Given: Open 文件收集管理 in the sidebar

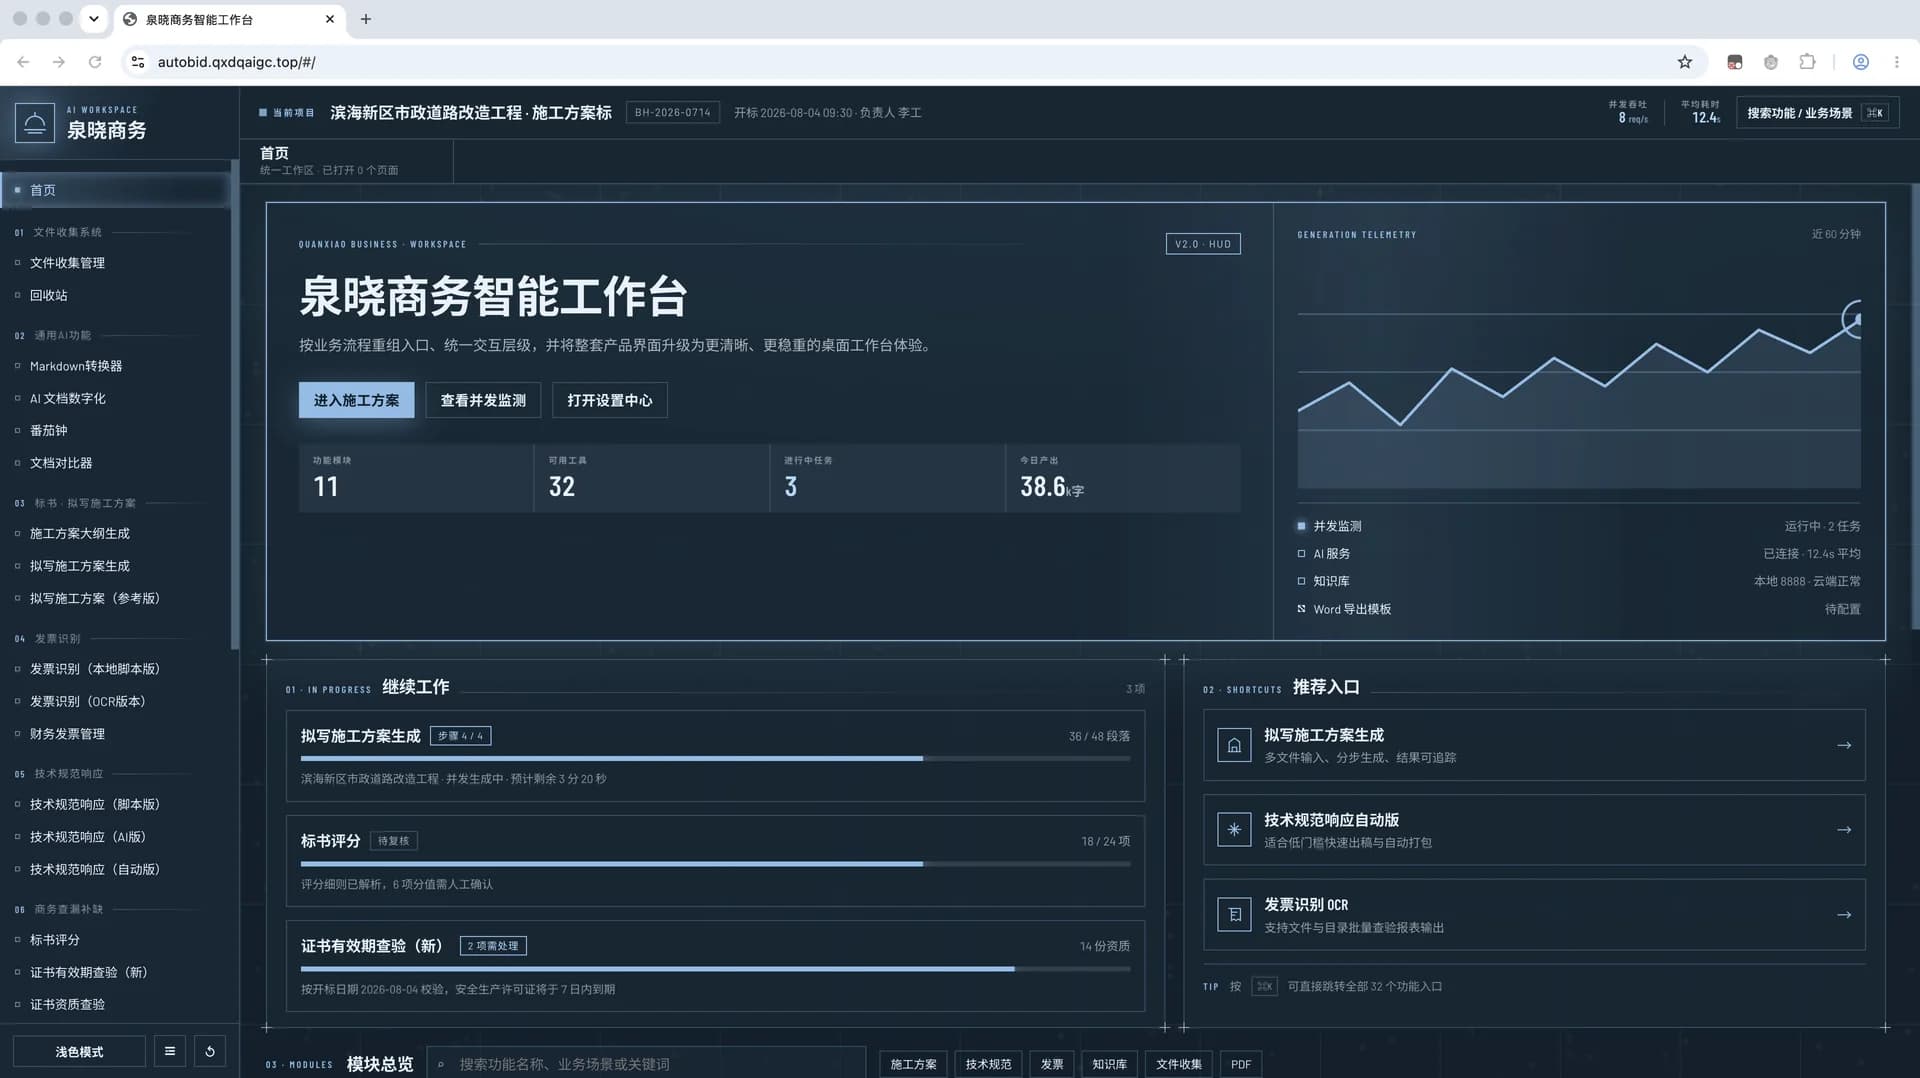Looking at the screenshot, I should coord(67,263).
